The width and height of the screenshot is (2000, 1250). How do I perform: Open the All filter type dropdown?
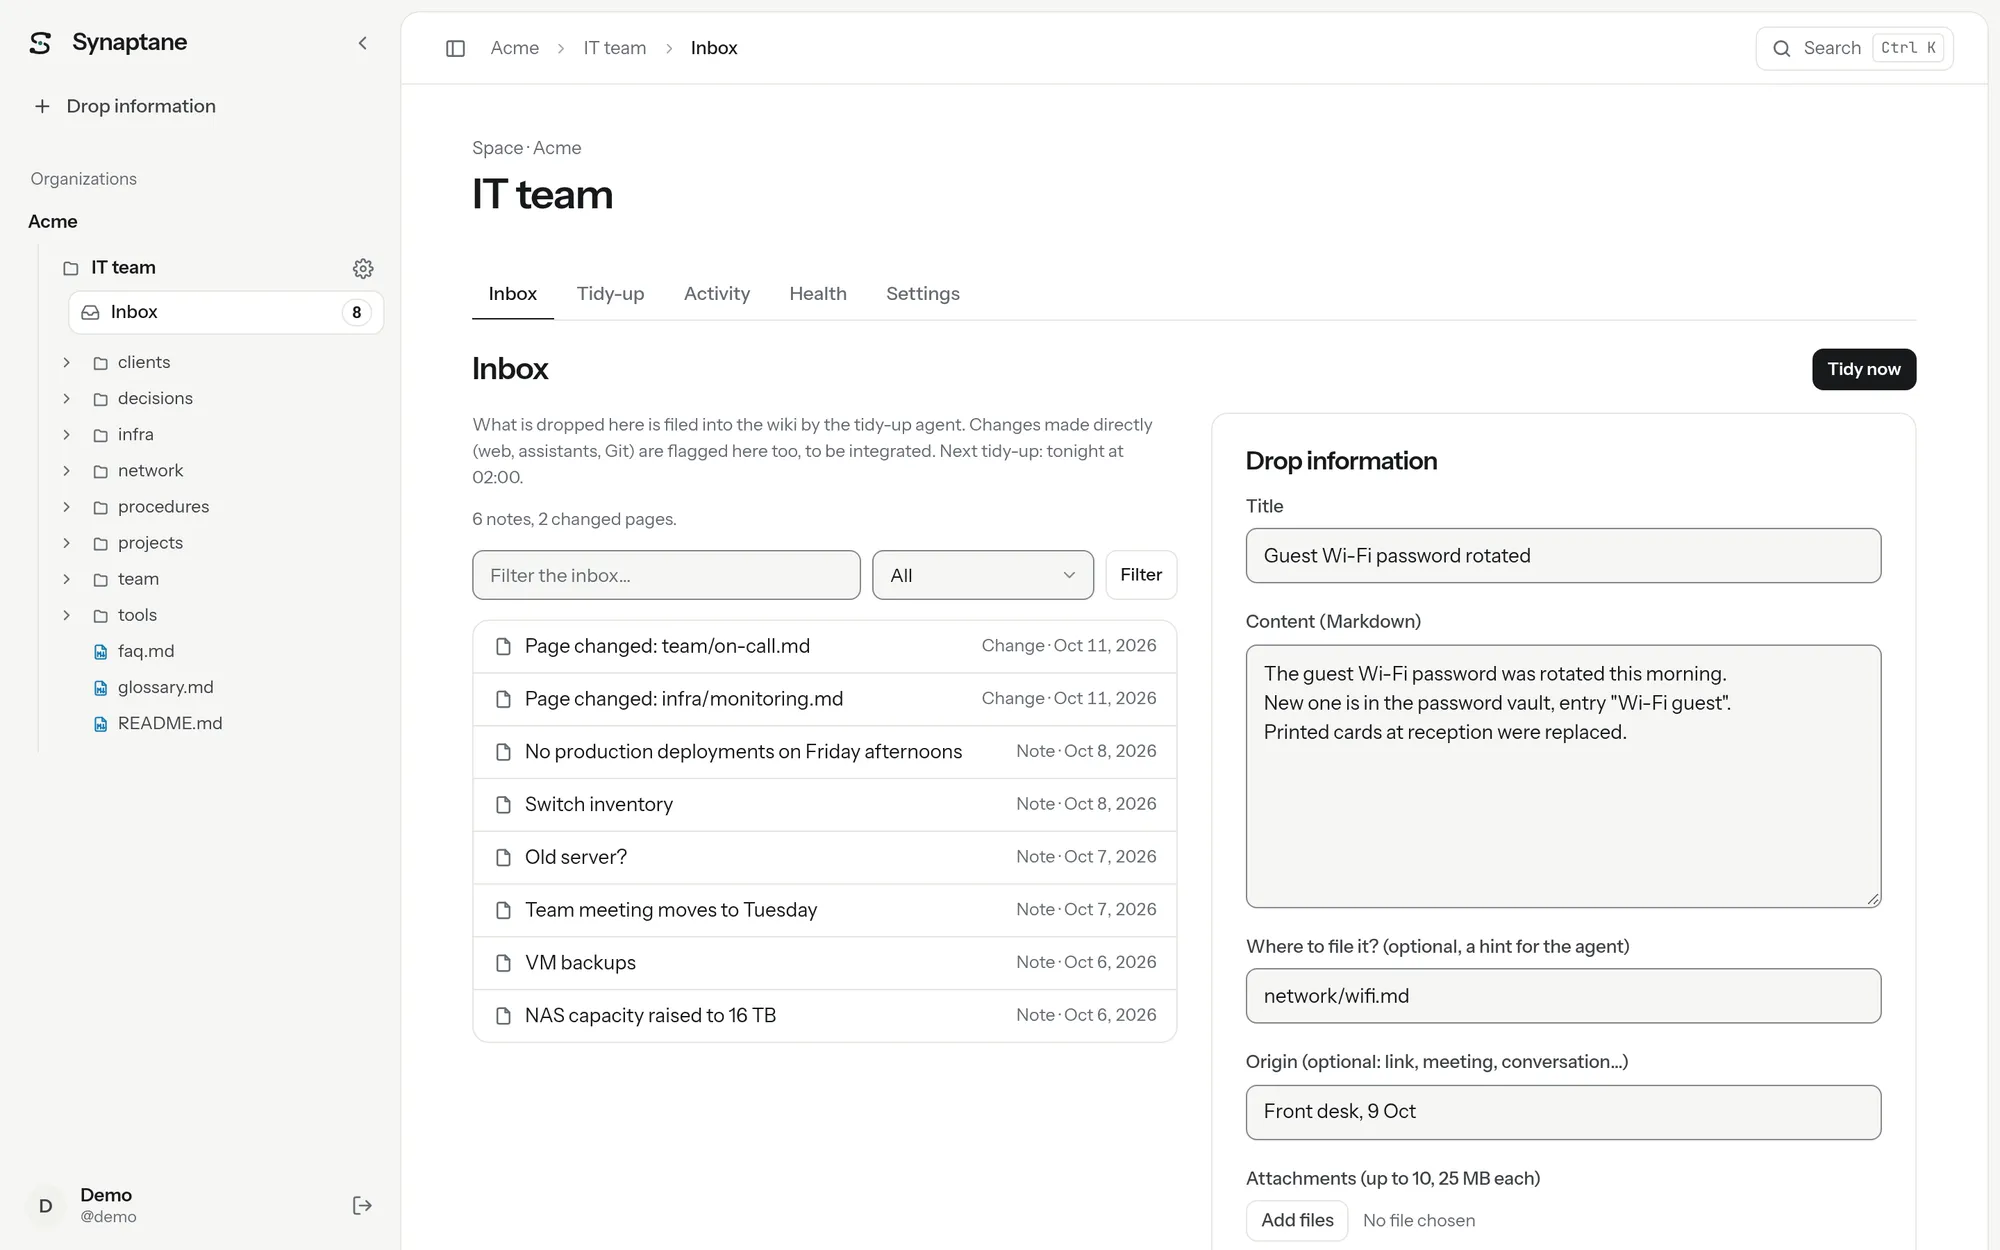coord(983,575)
